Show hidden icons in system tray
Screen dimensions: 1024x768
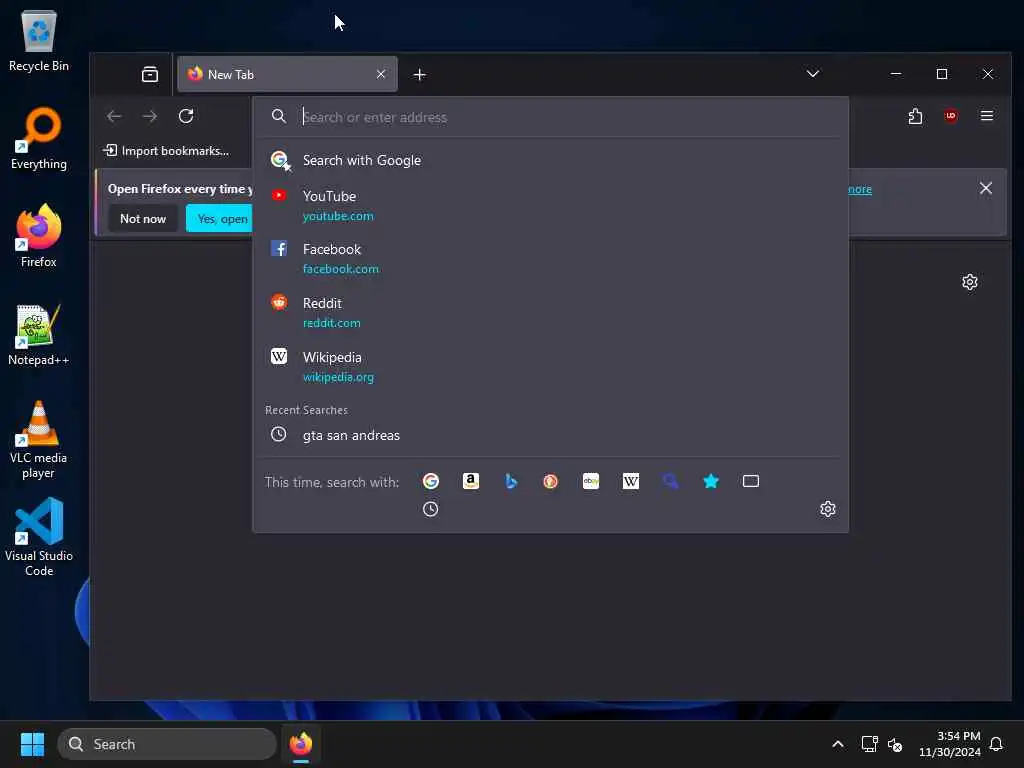click(x=838, y=744)
